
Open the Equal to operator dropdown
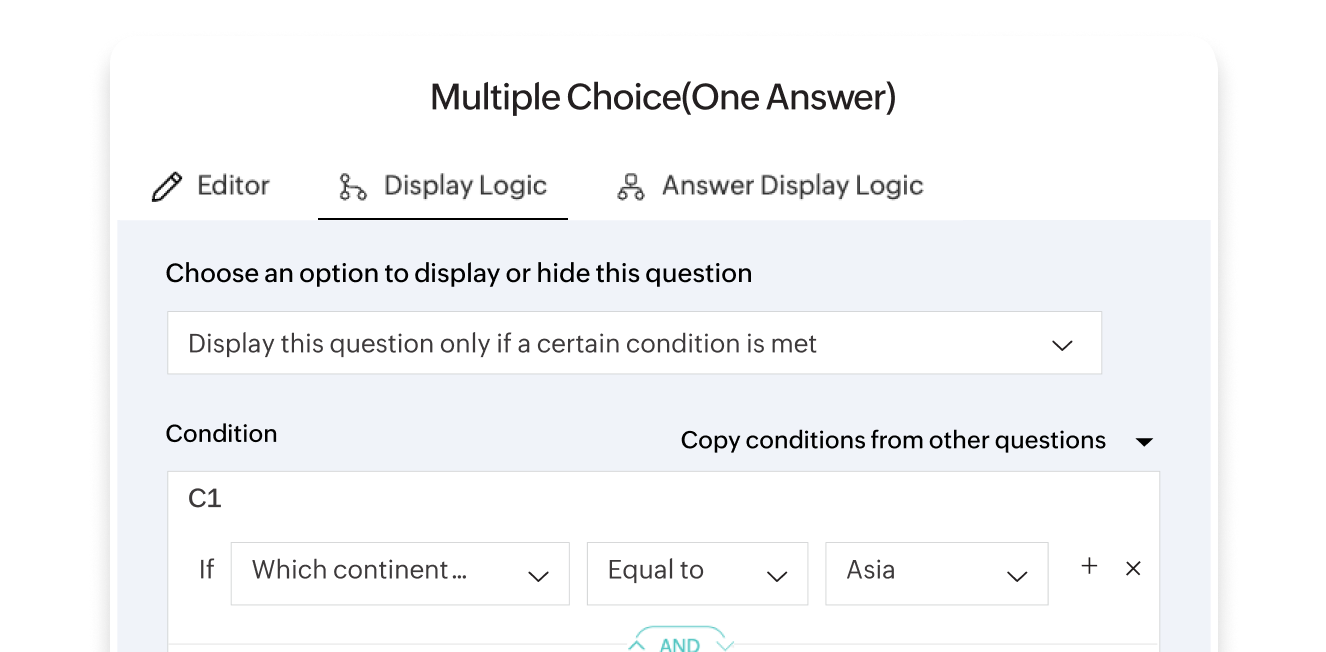[x=697, y=573]
